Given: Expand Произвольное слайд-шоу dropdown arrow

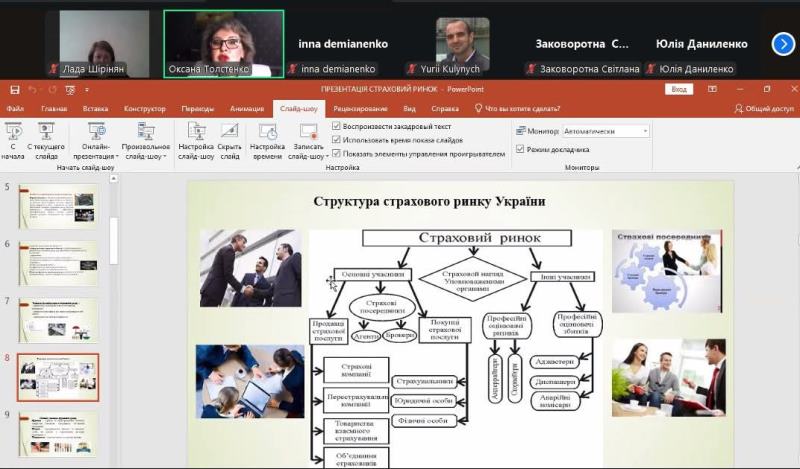Looking at the screenshot, I should (x=165, y=157).
